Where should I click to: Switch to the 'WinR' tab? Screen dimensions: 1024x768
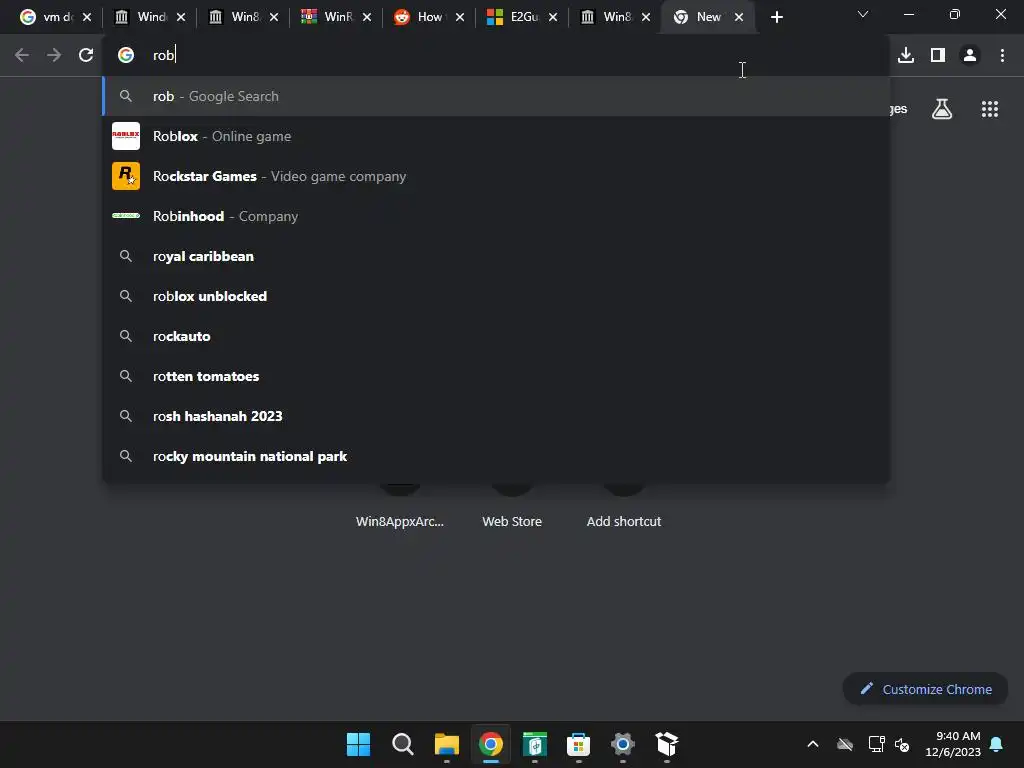(336, 17)
